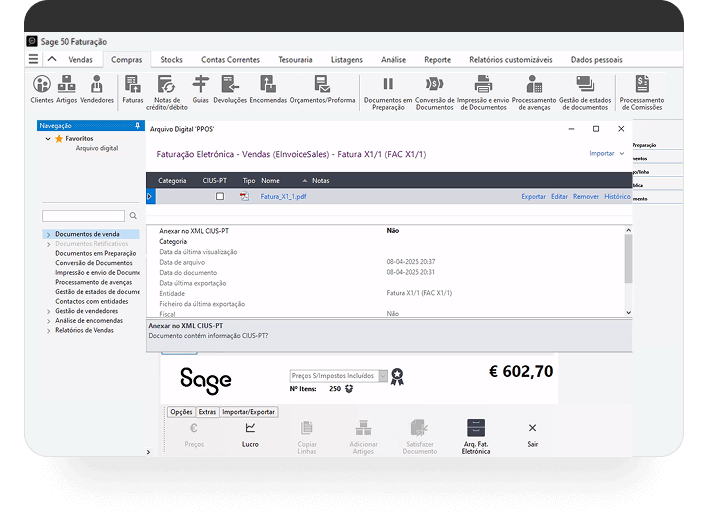Open Impressão e envio de Documentos
Screen dimensions: 708x521
(483, 88)
